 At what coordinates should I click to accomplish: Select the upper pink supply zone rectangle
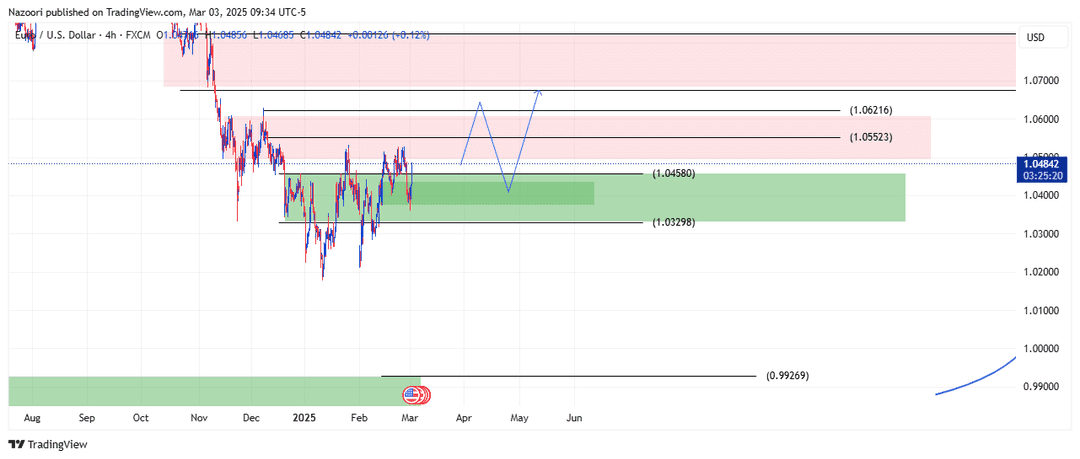point(590,62)
